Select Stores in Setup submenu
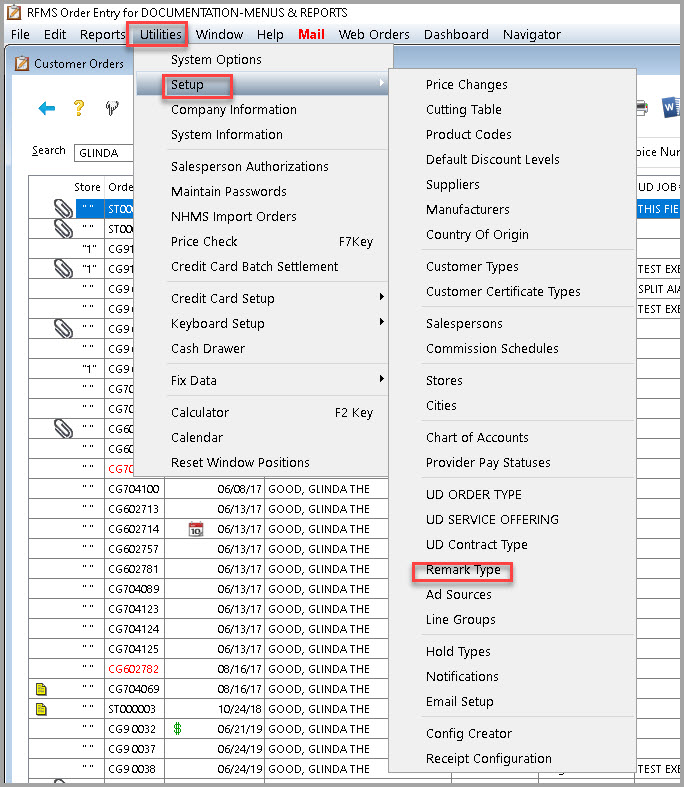This screenshot has height=787, width=684. pos(444,380)
